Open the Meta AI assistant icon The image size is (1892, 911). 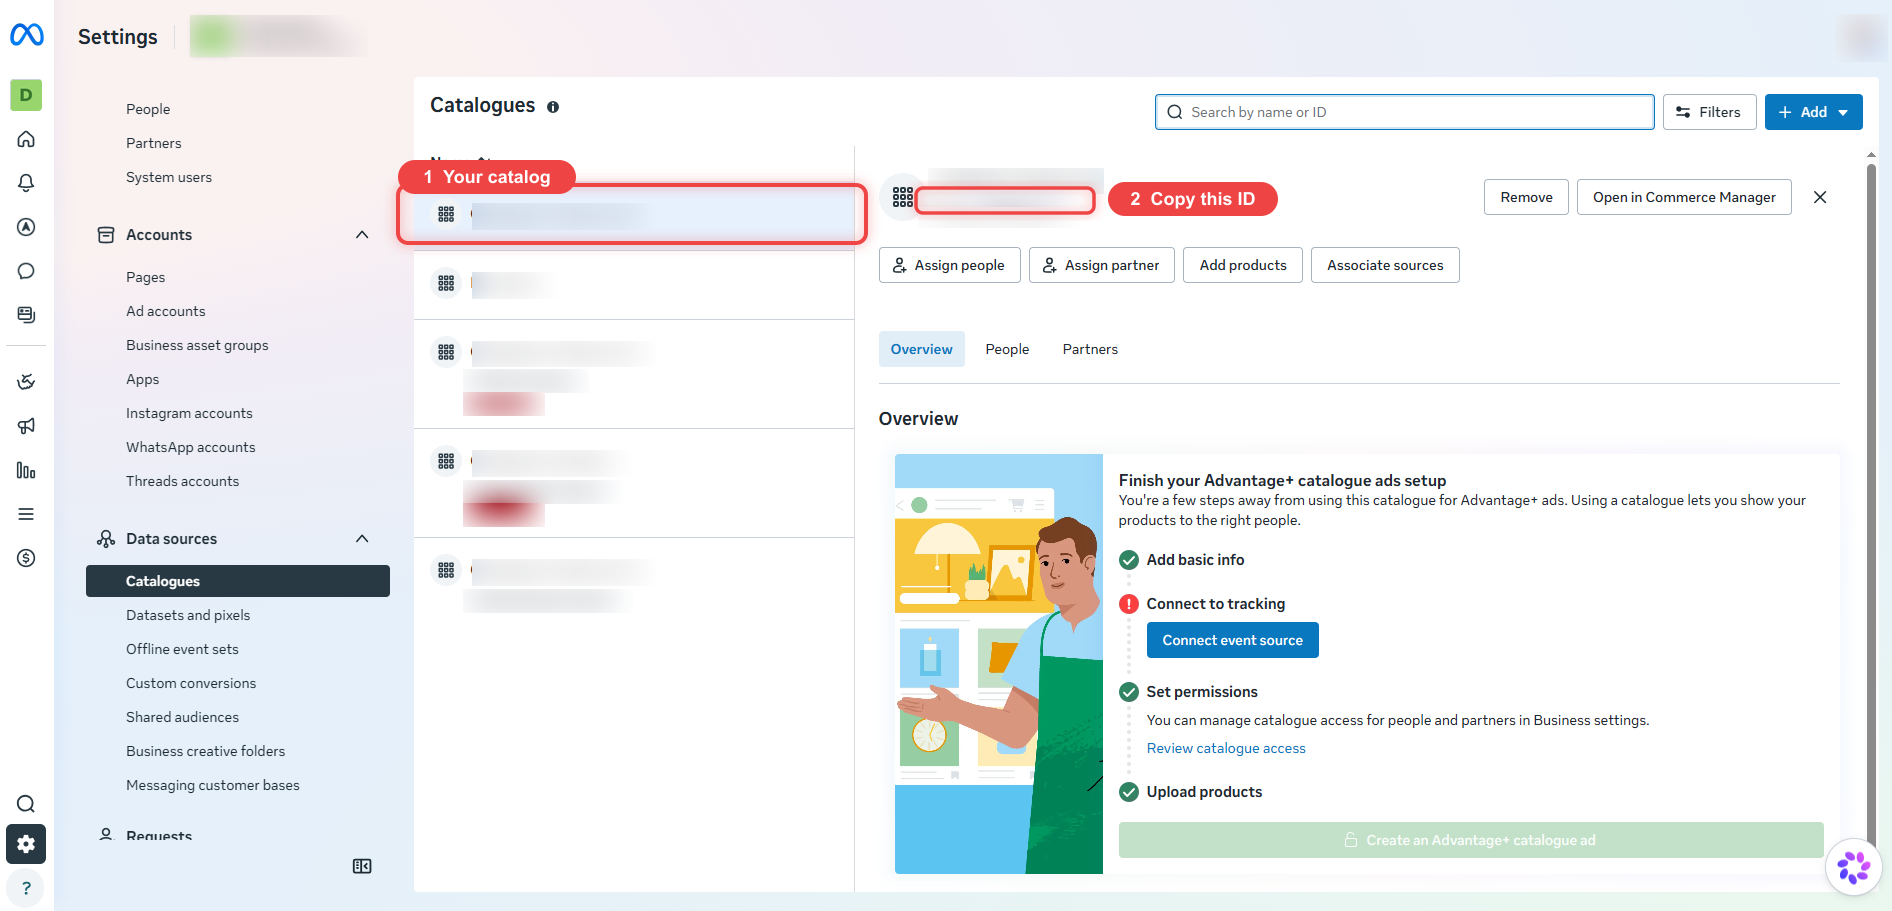pos(1853,867)
